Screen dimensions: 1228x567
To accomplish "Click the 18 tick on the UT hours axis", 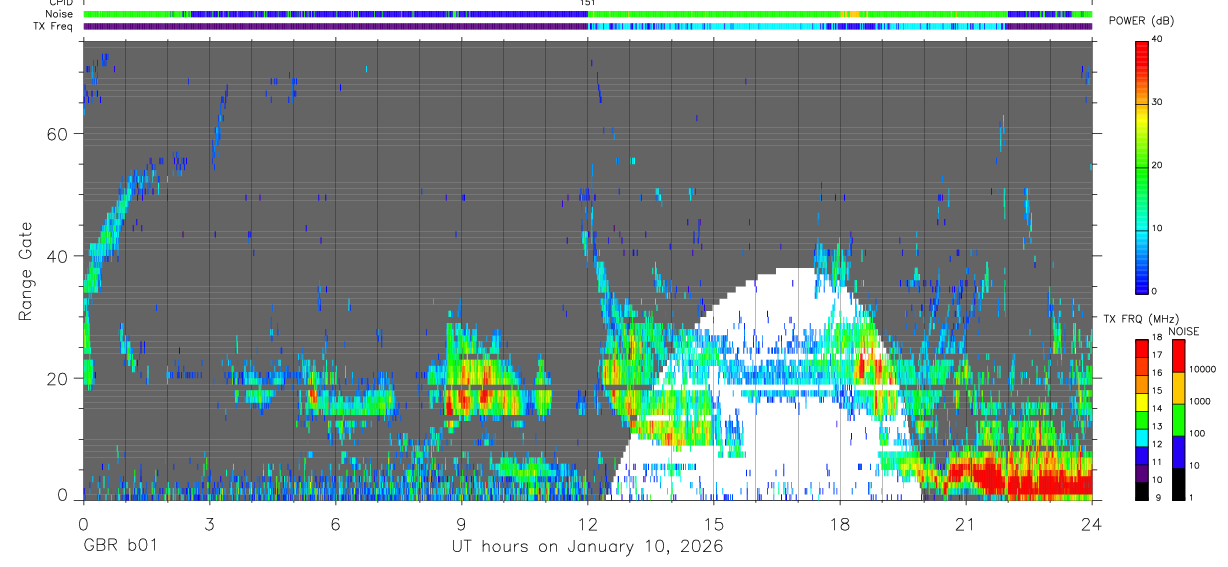I will 840,523.
